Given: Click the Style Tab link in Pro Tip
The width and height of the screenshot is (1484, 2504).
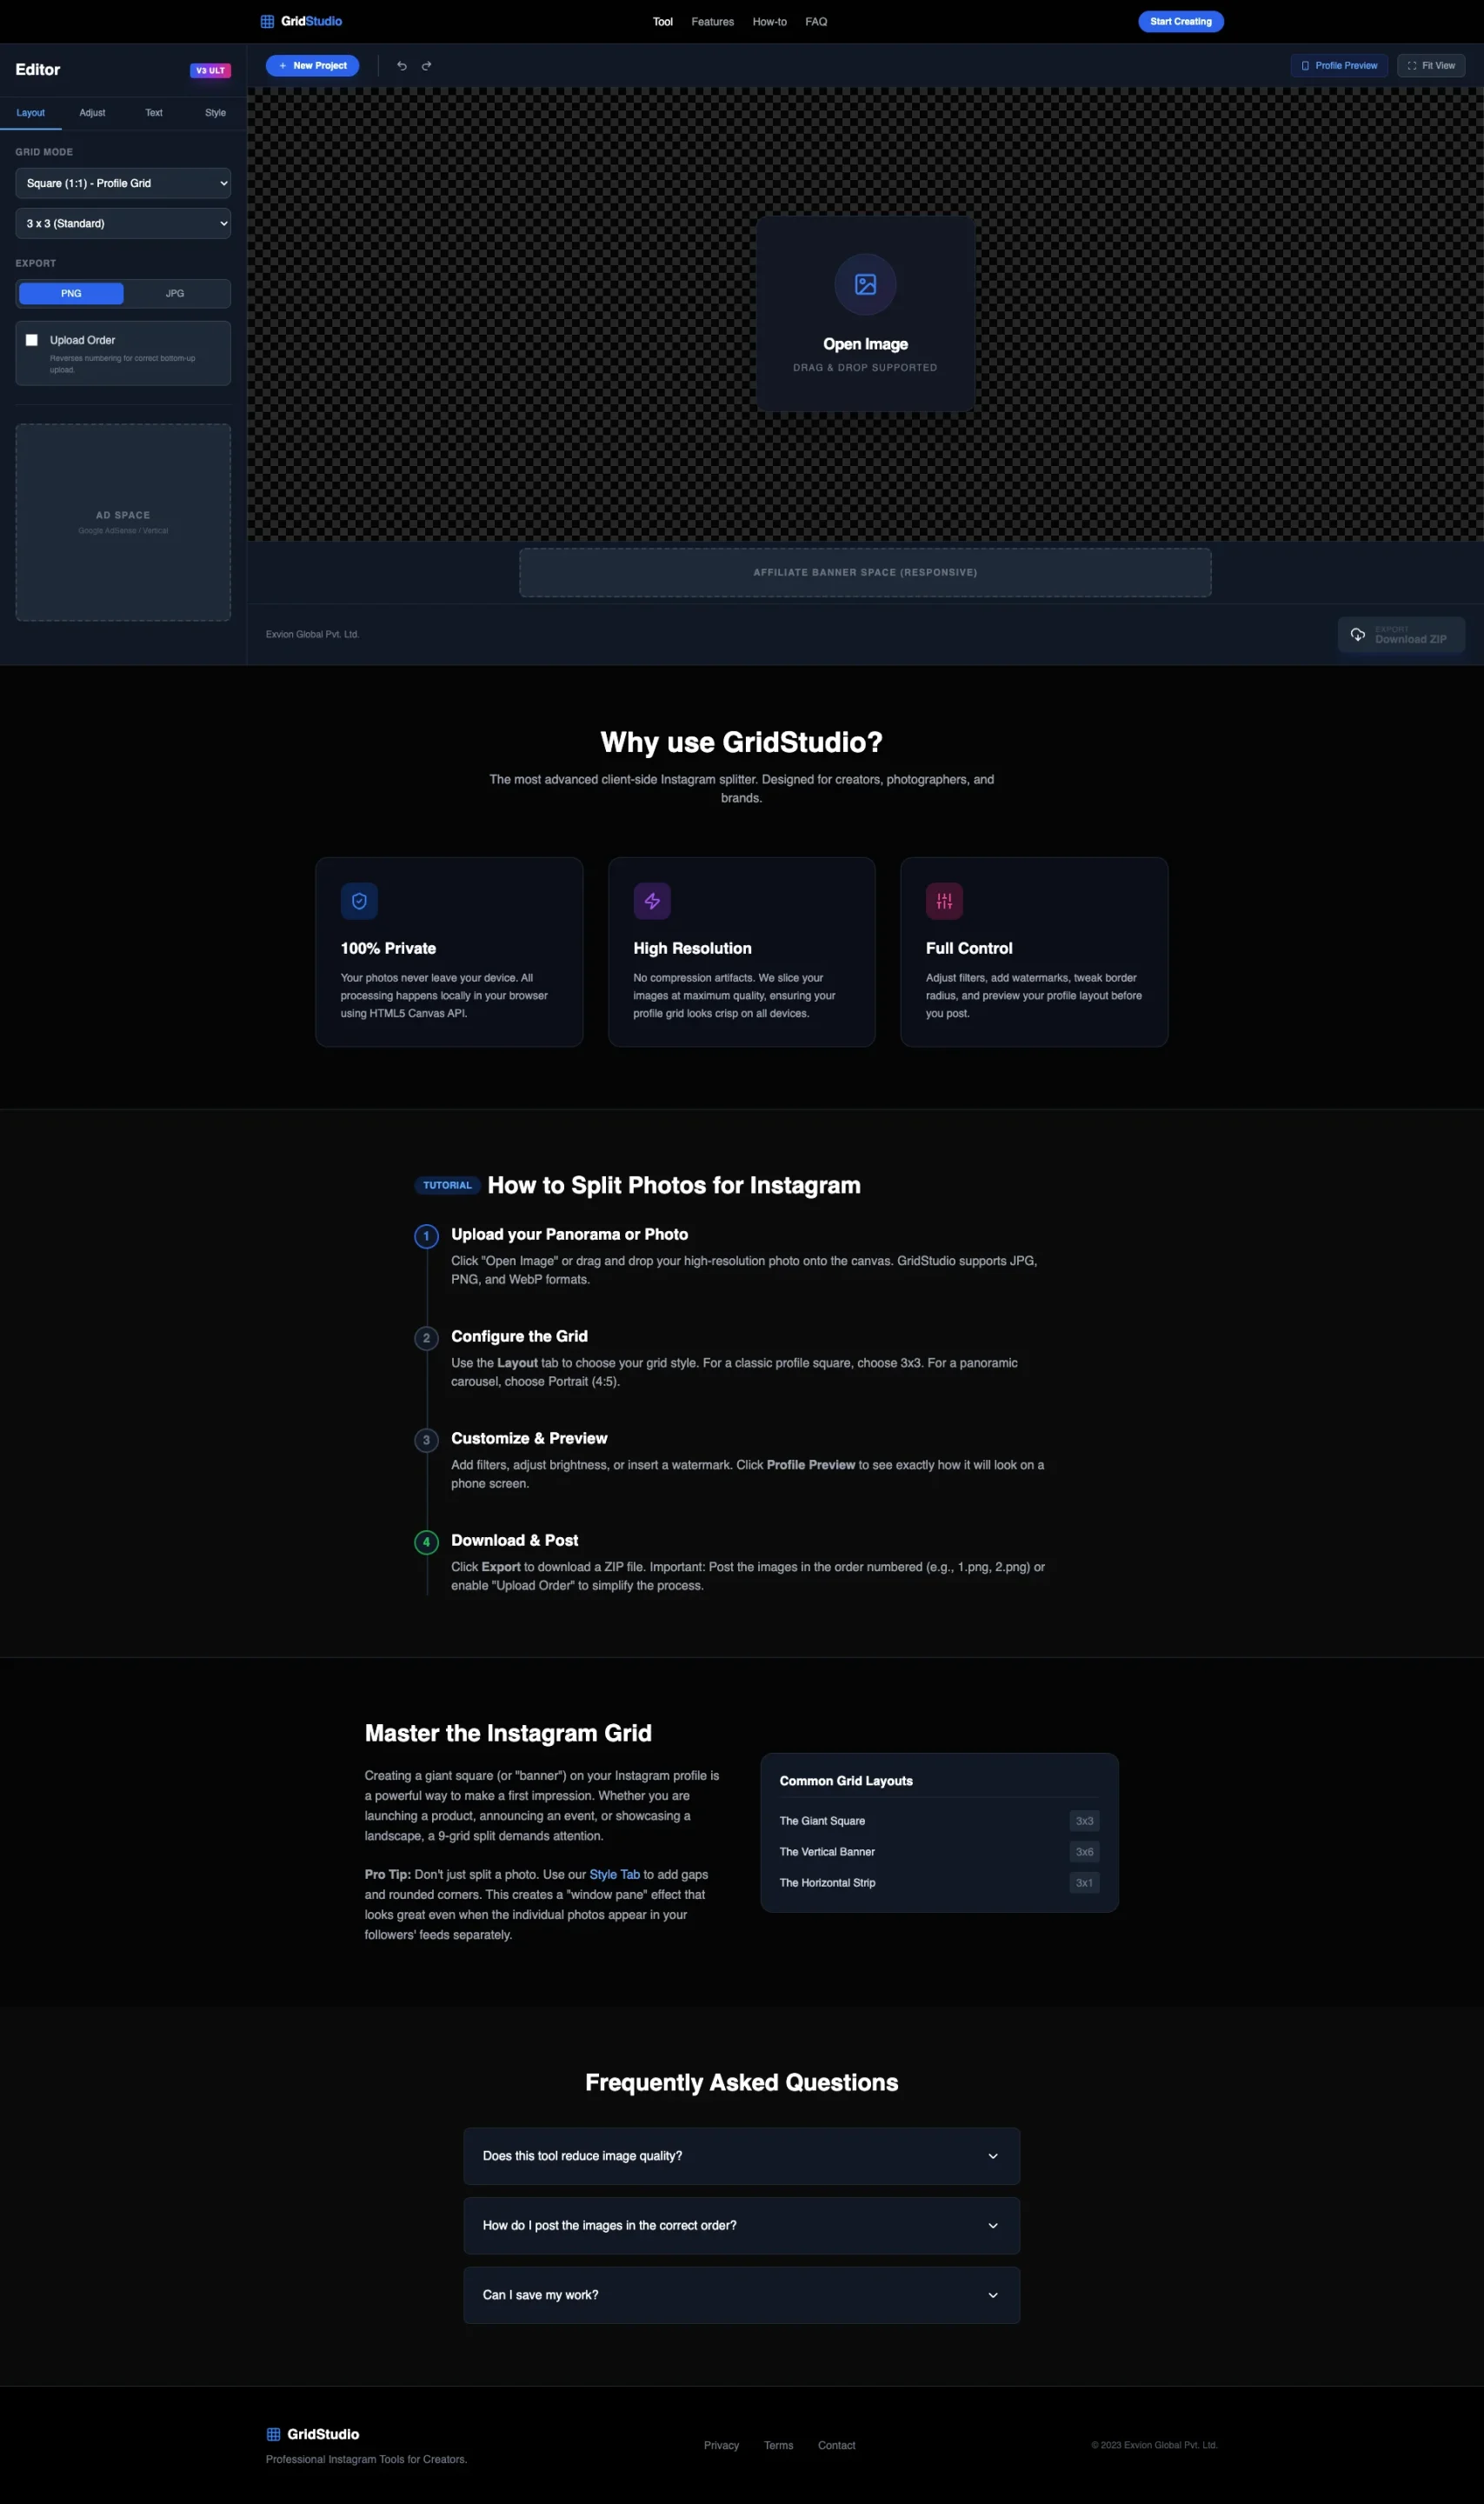Looking at the screenshot, I should [614, 1874].
